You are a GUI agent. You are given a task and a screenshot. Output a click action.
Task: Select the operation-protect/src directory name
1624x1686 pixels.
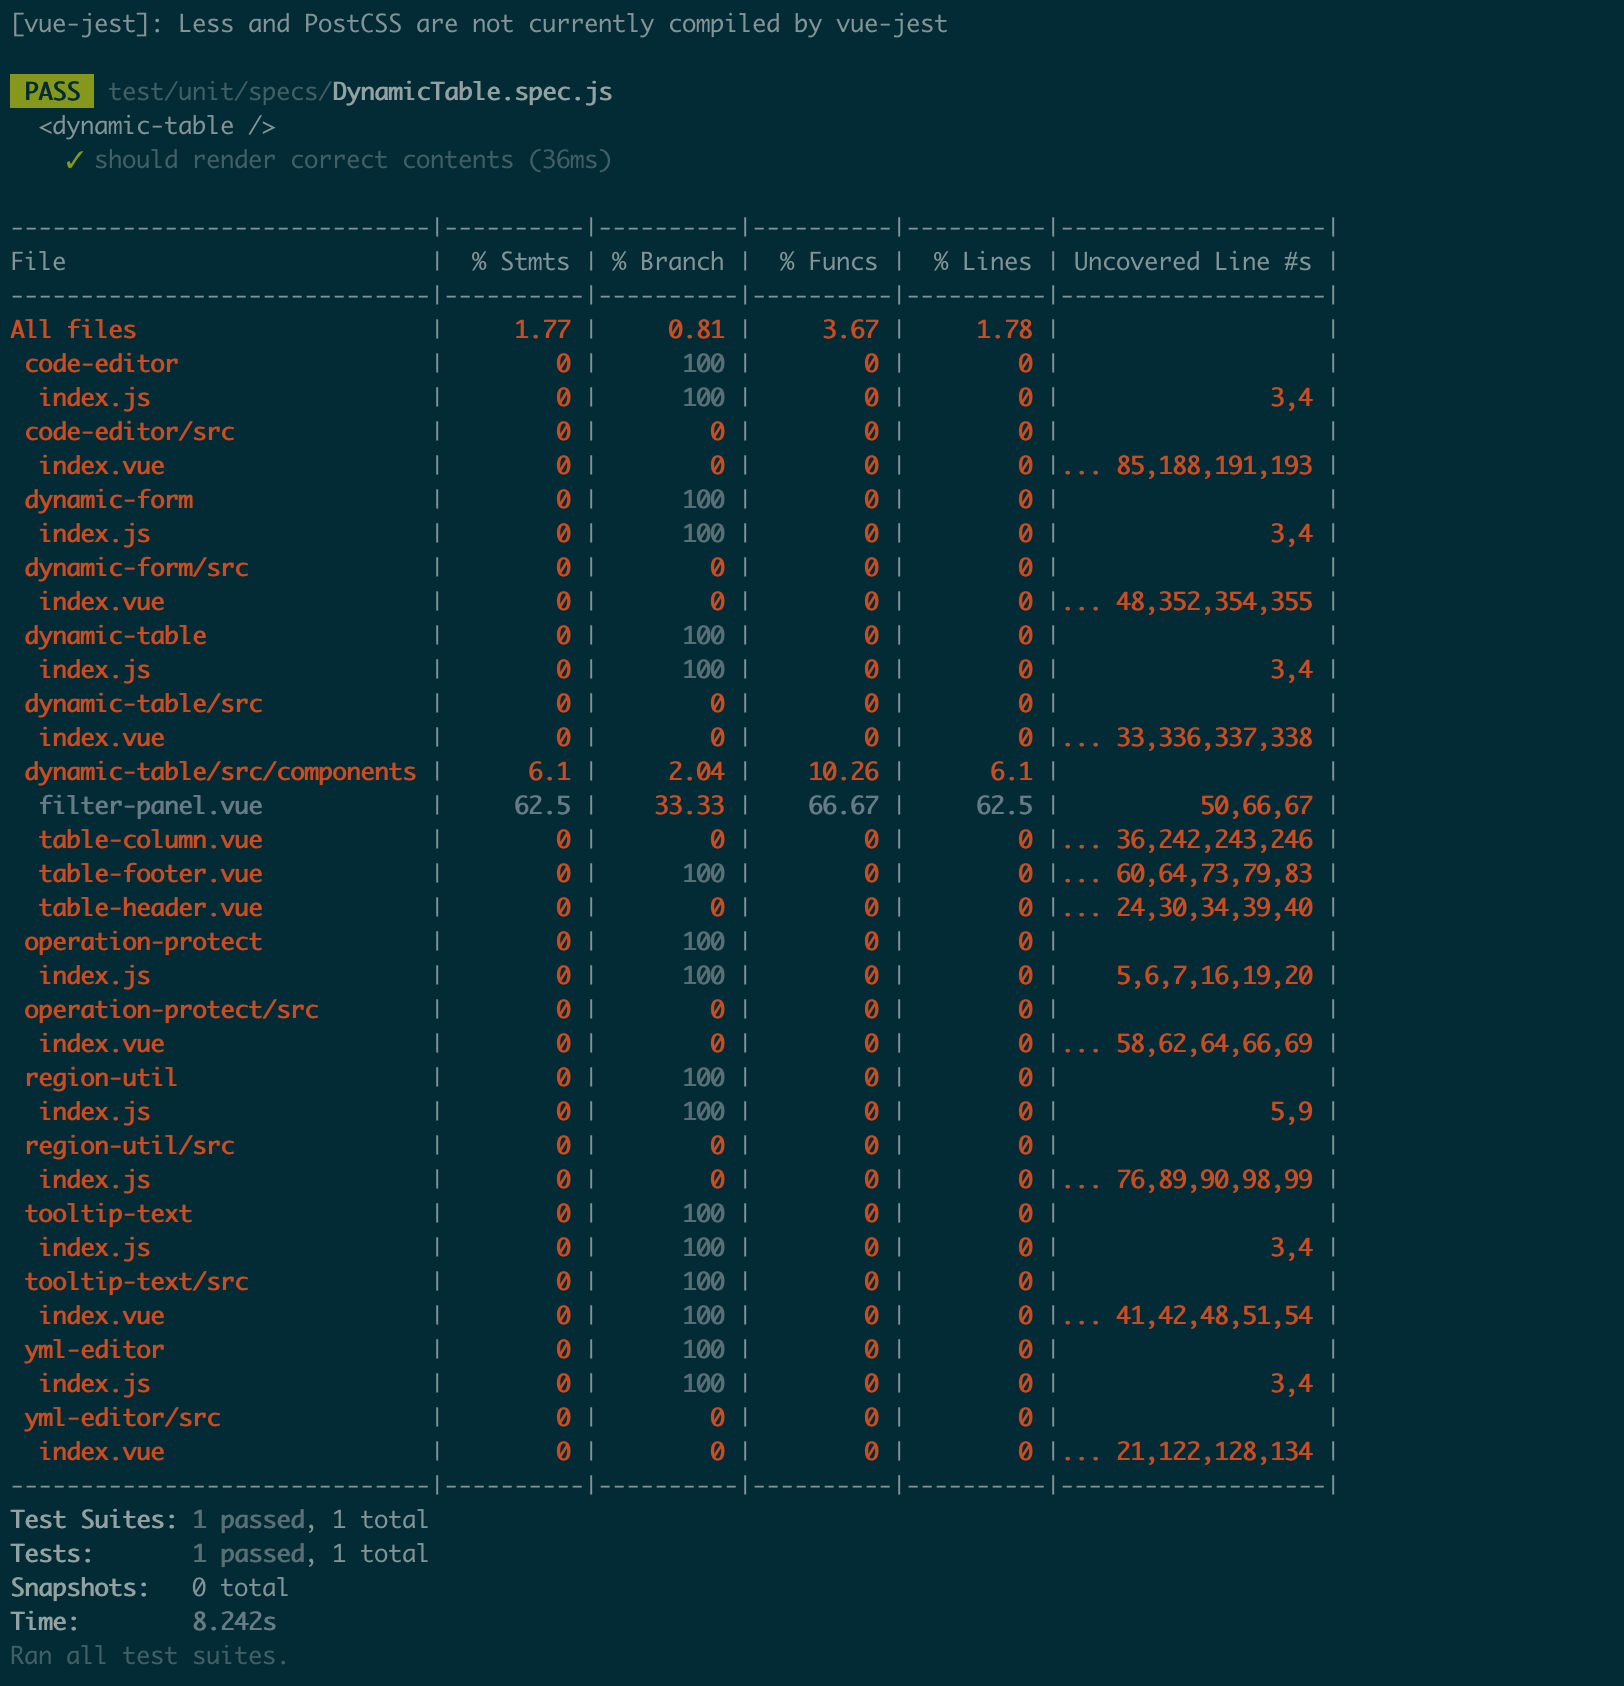pyautogui.click(x=171, y=1010)
